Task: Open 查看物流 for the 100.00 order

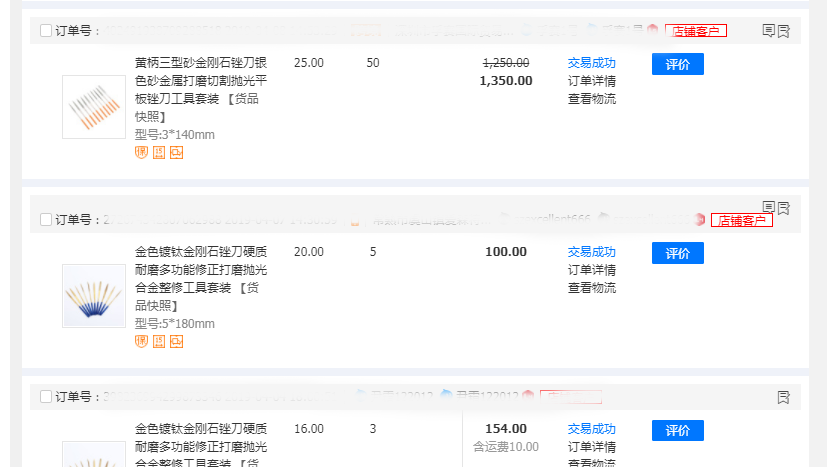Action: pyautogui.click(x=591, y=288)
